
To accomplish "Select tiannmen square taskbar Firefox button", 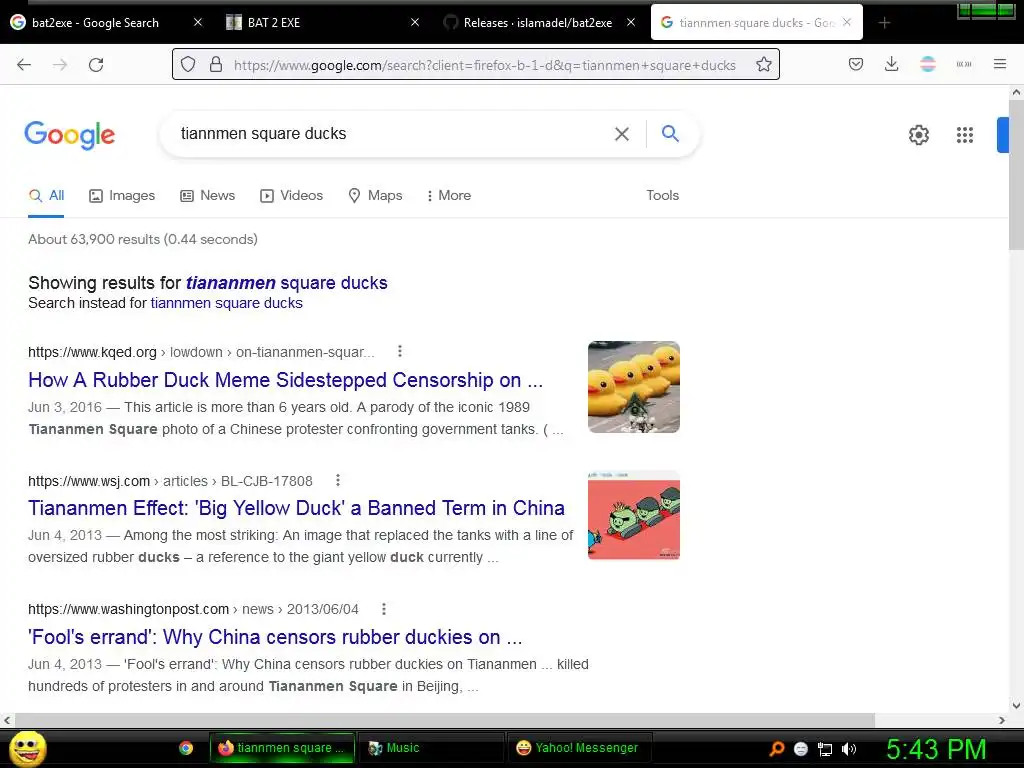I will tap(282, 748).
